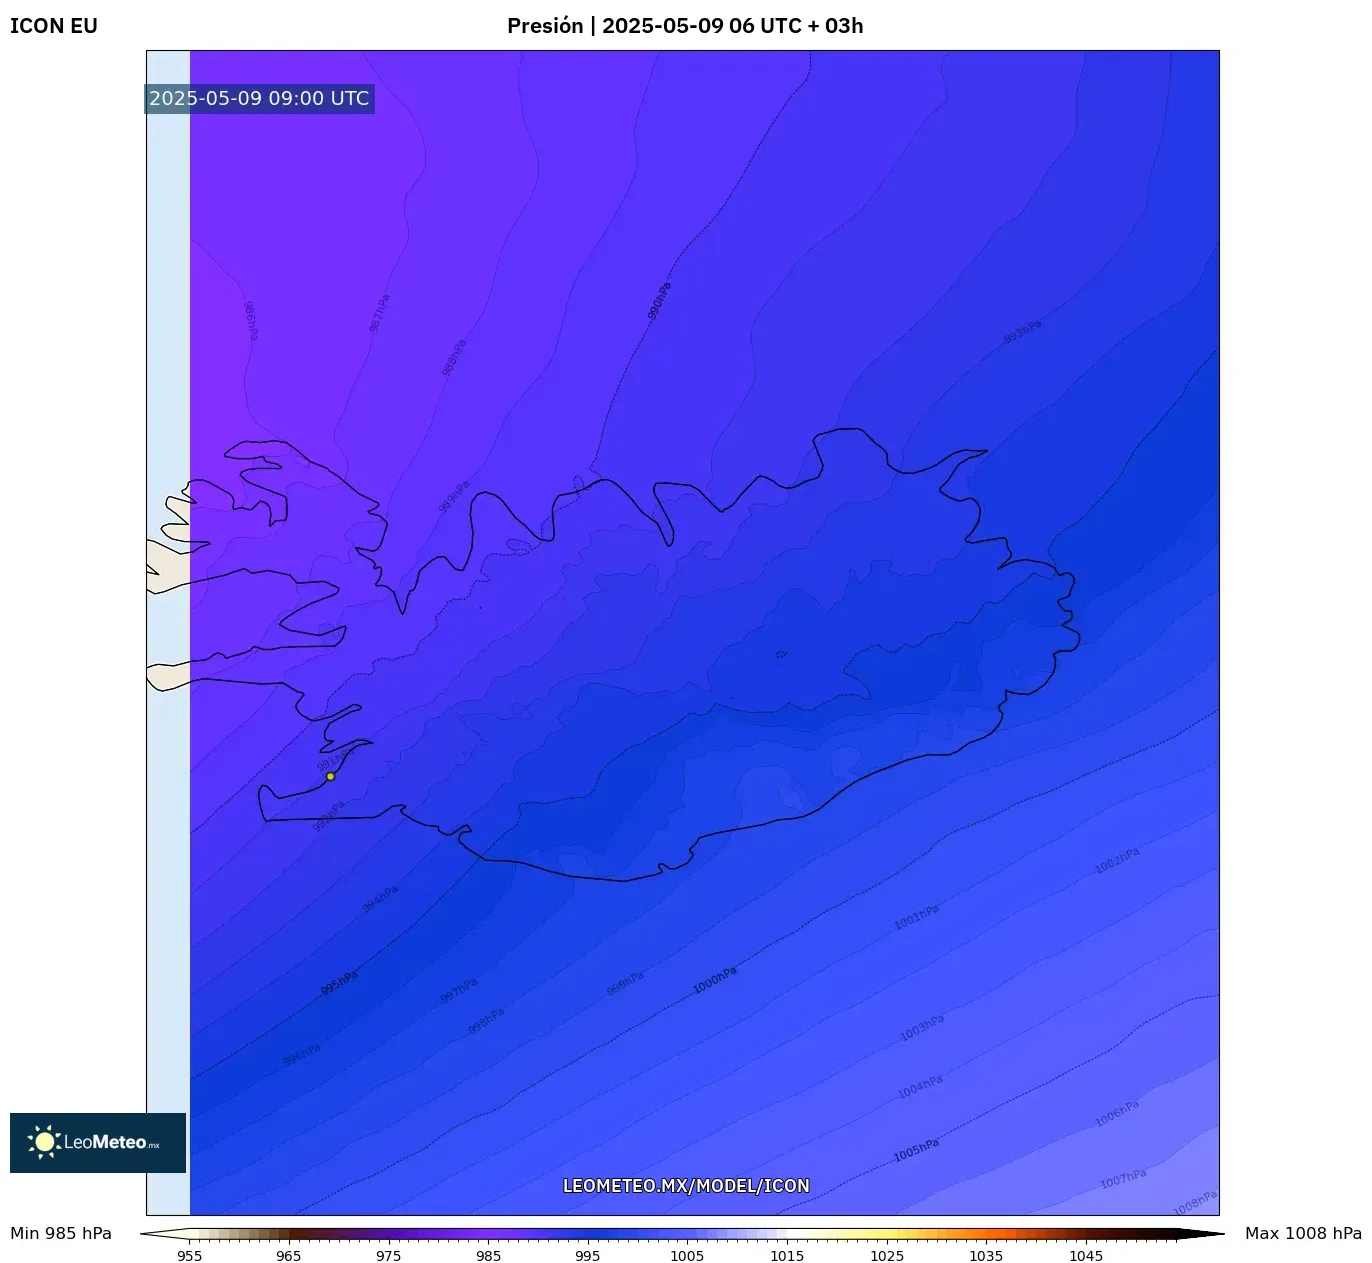1372x1263 pixels.
Task: Click the 986hPa isobar label
Action: click(x=250, y=321)
